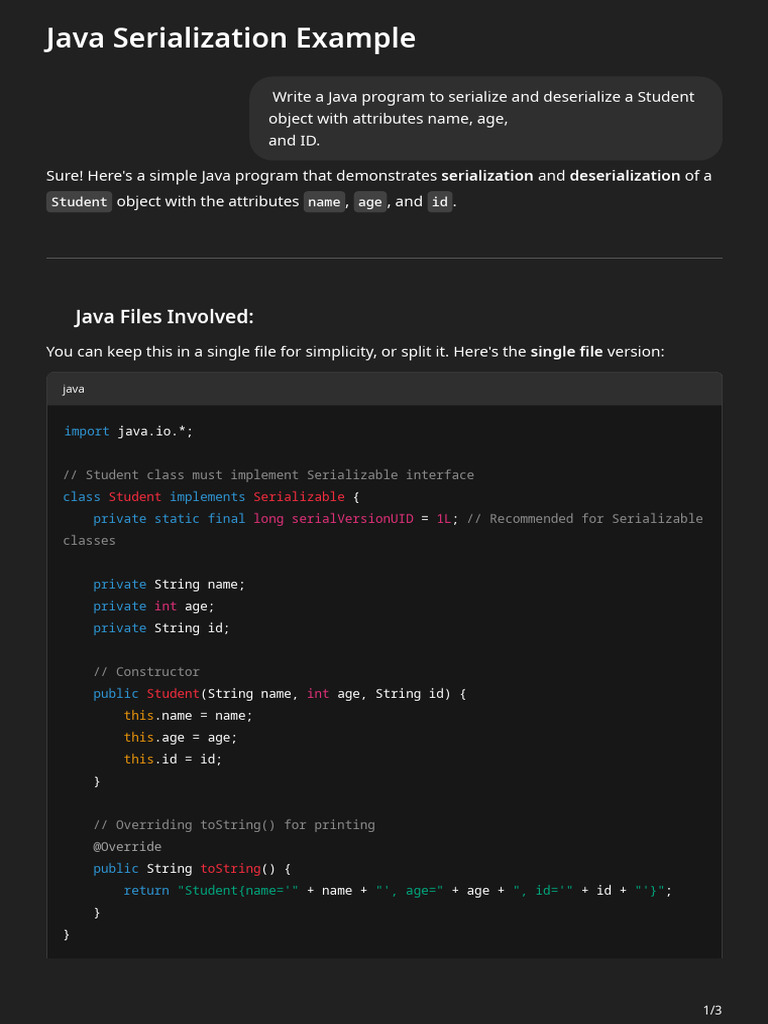
Task: Click the "private int age;" field line
Action: pos(153,606)
